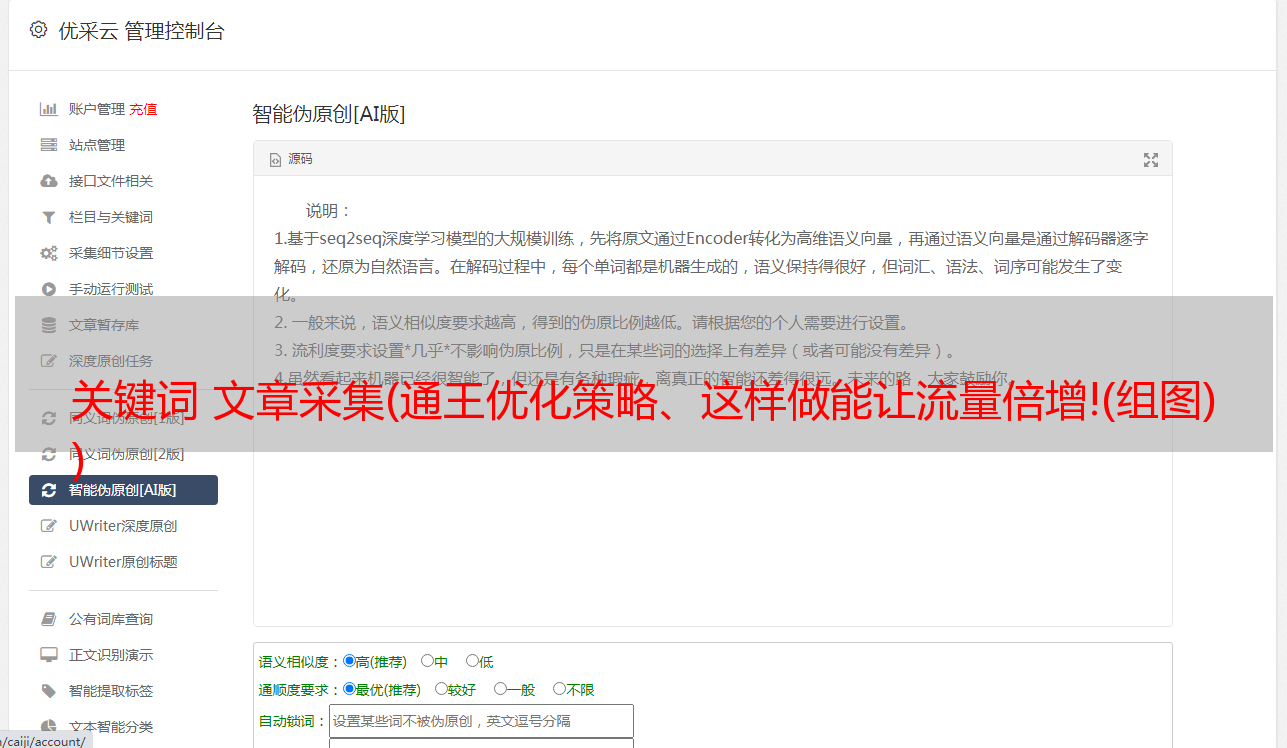Click the book icon next to 公有词库查询
The width and height of the screenshot is (1287, 748).
click(x=48, y=619)
